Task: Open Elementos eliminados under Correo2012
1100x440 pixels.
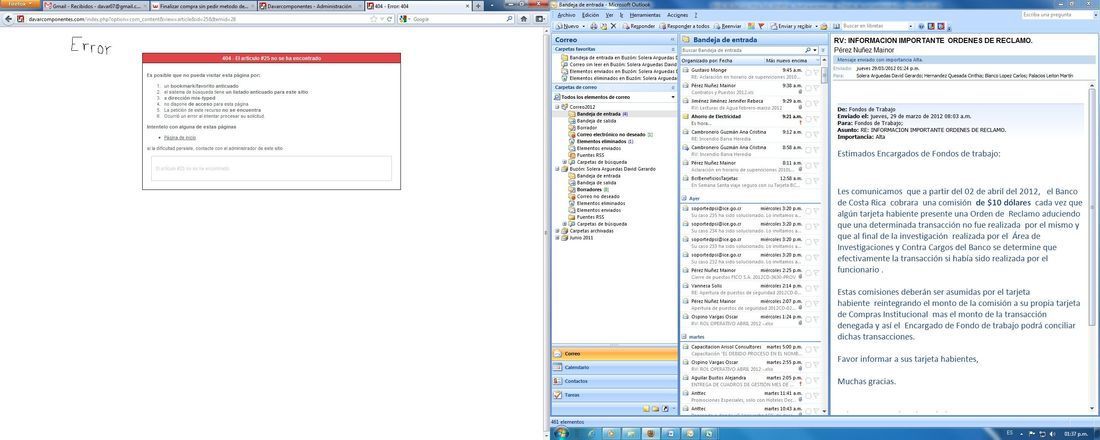Action: click(601, 141)
